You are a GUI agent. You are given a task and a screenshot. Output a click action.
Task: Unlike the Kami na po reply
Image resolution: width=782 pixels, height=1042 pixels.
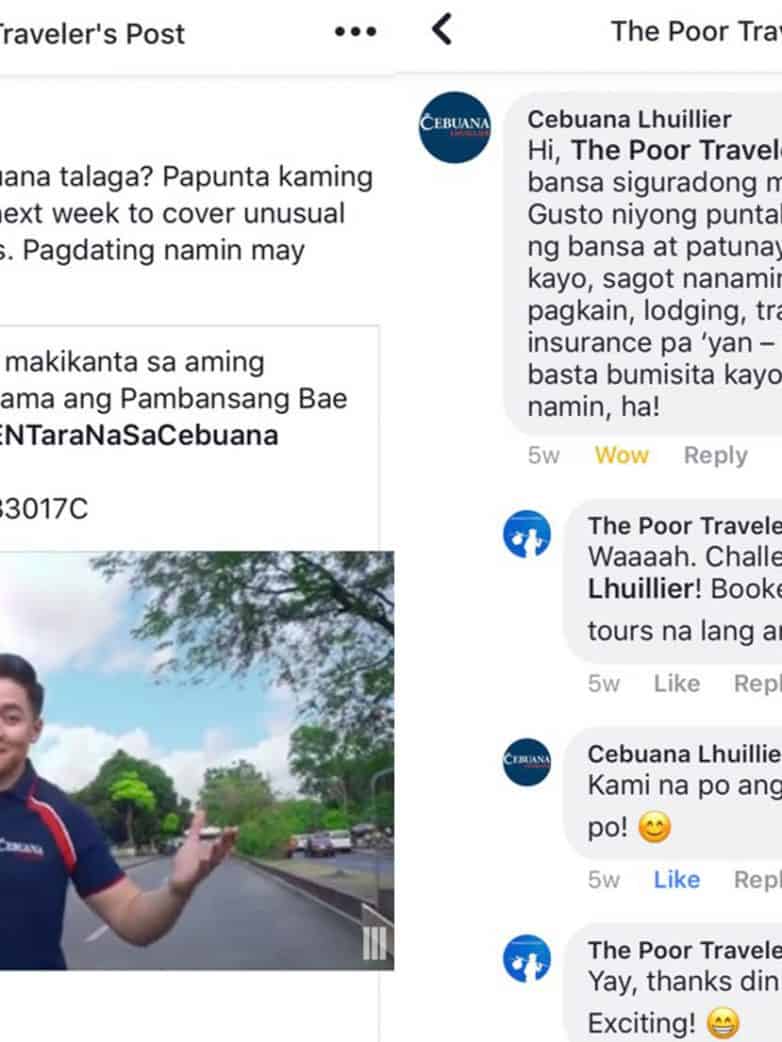pos(676,879)
